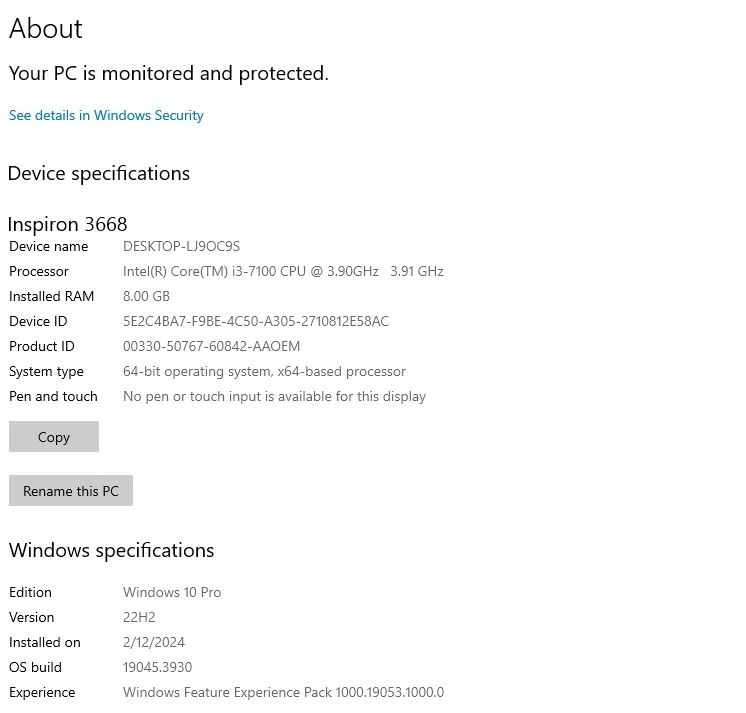Select the Product ID 00330-50767-60842-AAOEM
The image size is (746, 713).
point(211,346)
